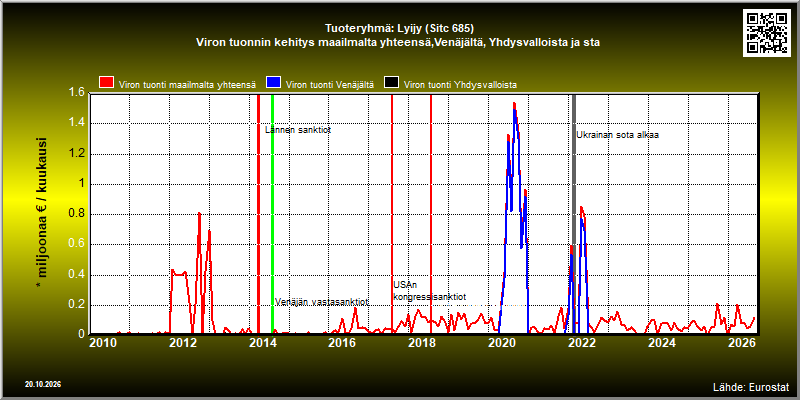Click x-axis label 2010
Image resolution: width=800 pixels, height=400 pixels.
click(x=103, y=343)
